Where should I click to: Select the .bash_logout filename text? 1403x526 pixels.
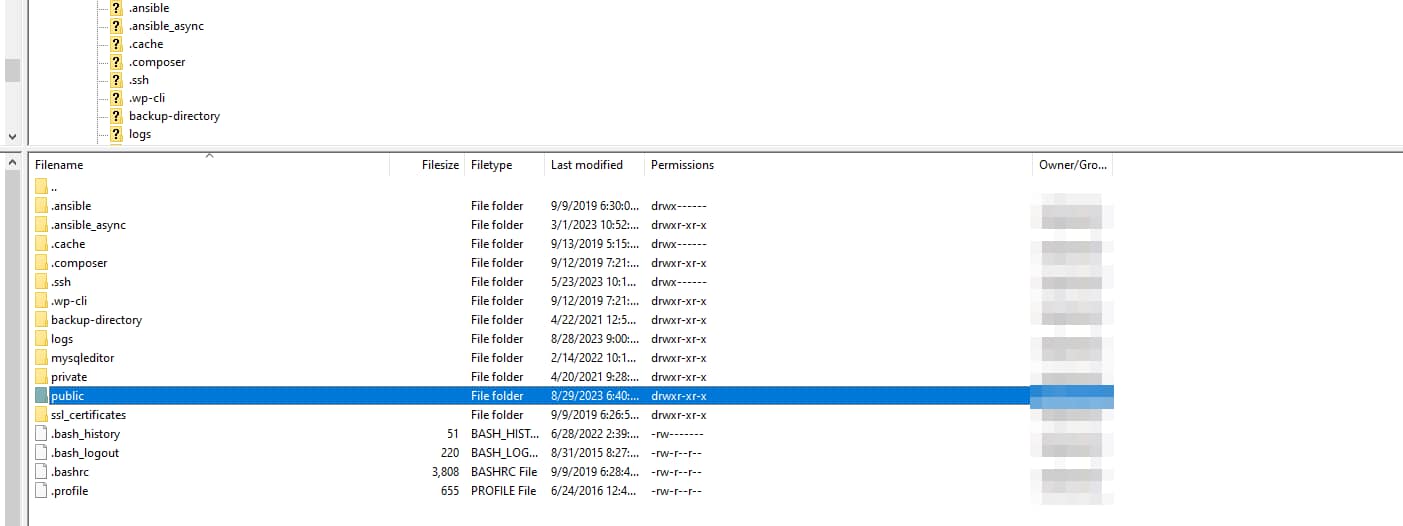(x=85, y=453)
